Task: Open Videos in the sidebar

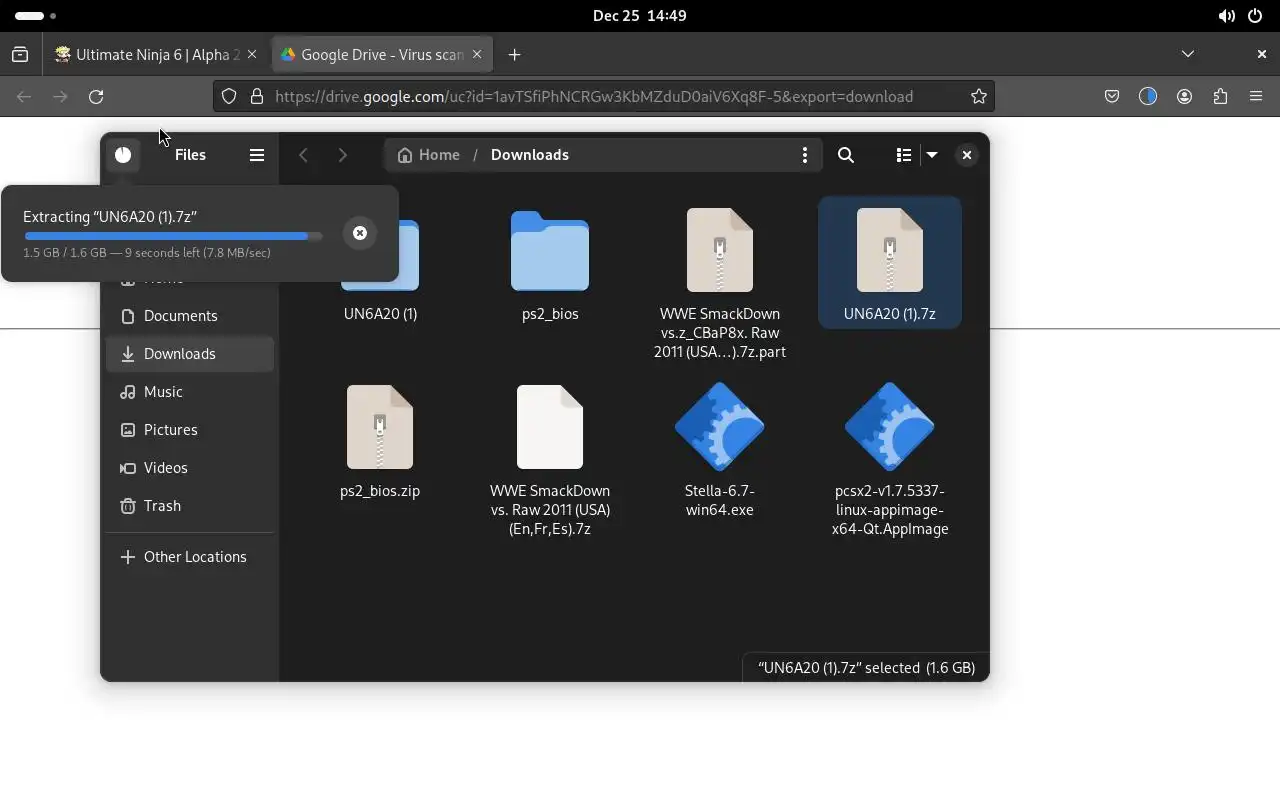Action: point(190,468)
